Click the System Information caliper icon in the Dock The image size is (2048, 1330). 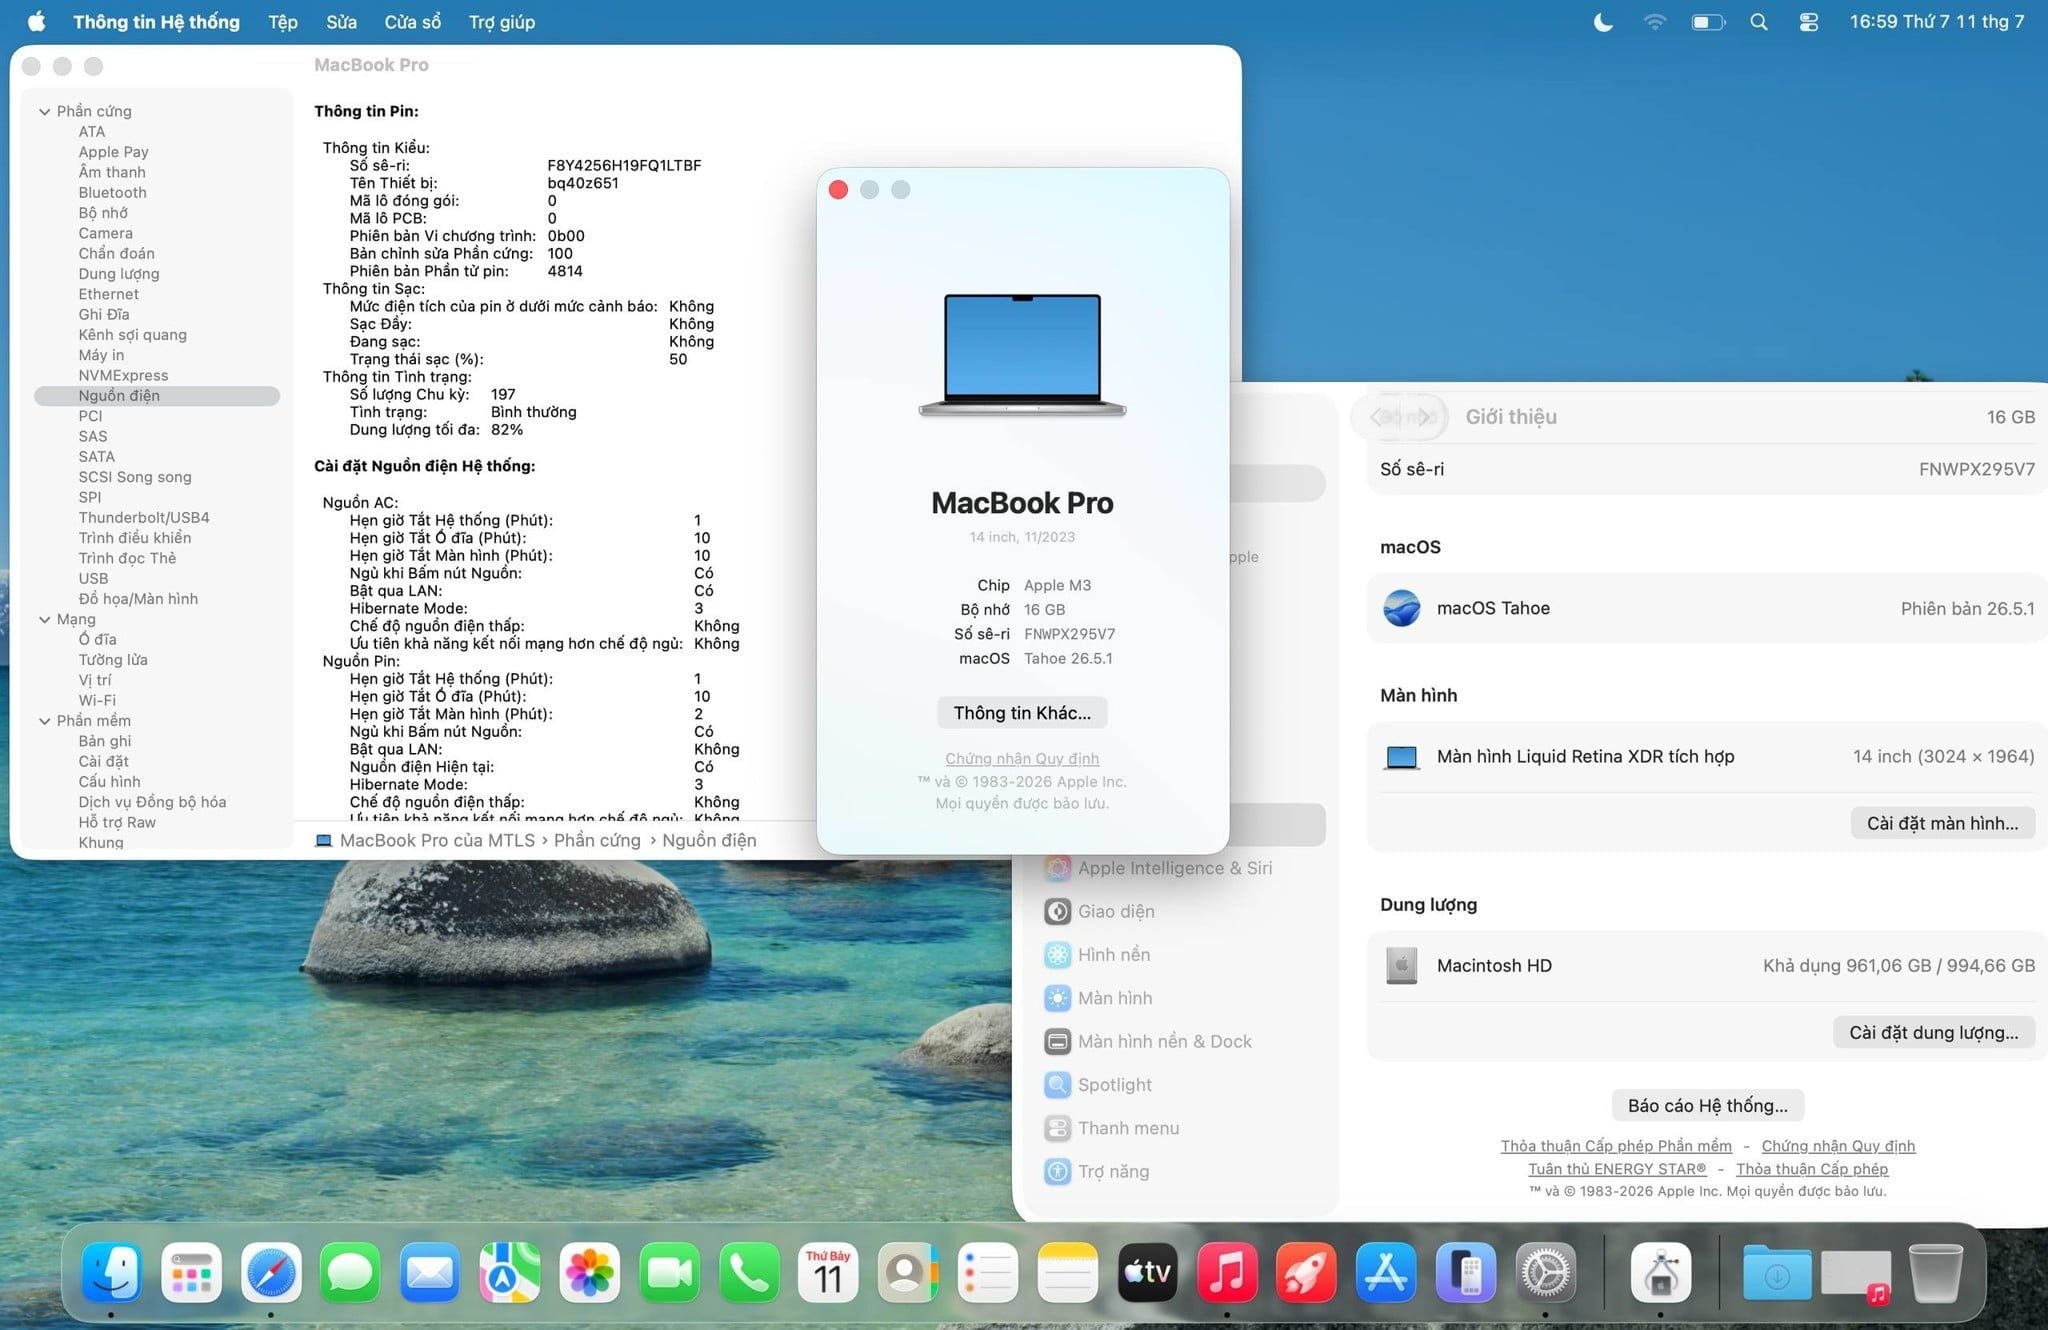tap(1661, 1272)
